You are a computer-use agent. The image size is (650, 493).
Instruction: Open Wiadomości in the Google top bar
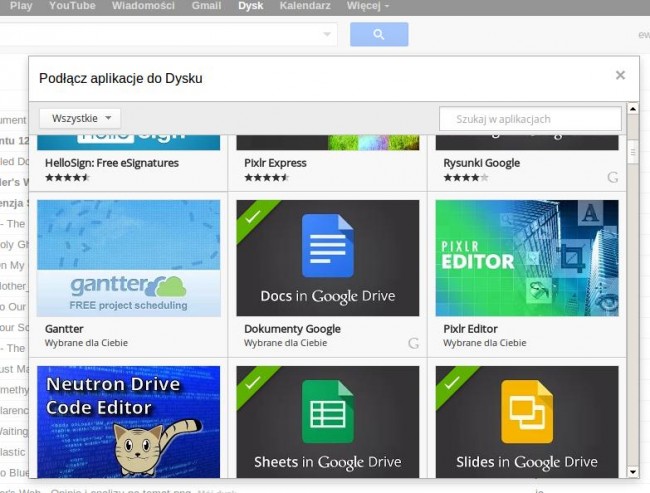click(x=143, y=6)
